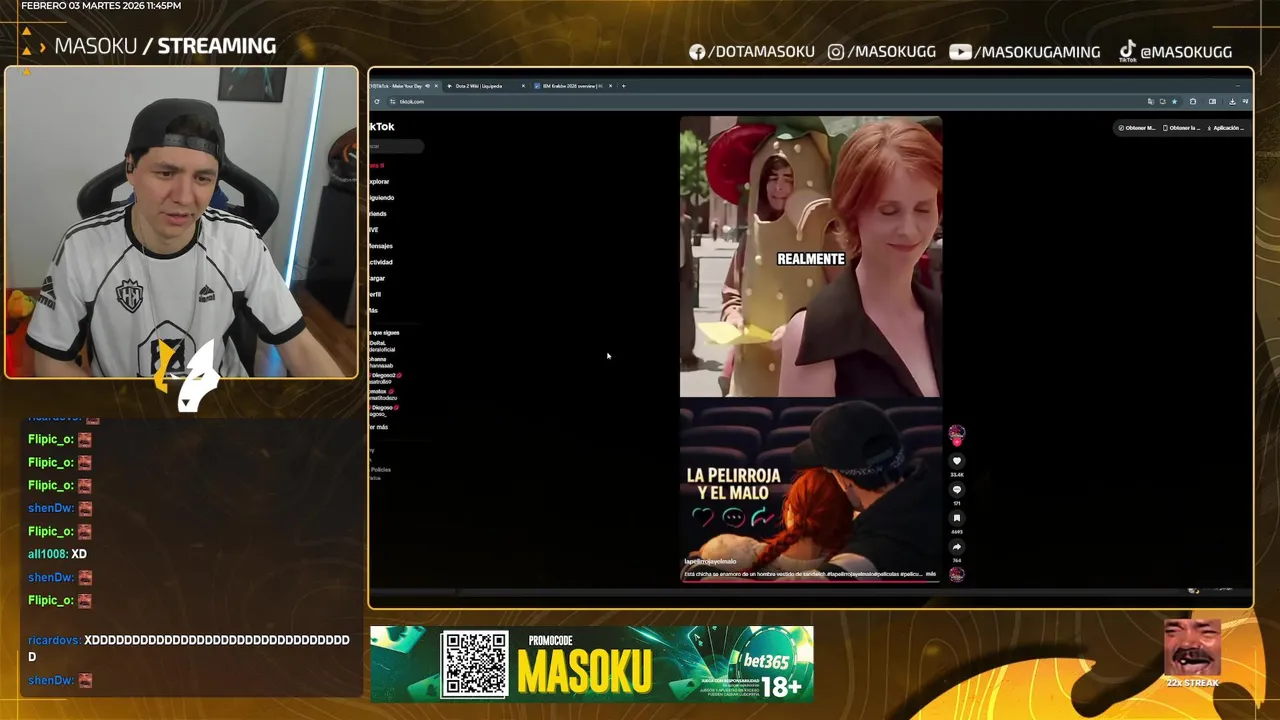The image size is (1280, 720).
Task: Close the Dota 2 Wiki tab
Action: 523,86
